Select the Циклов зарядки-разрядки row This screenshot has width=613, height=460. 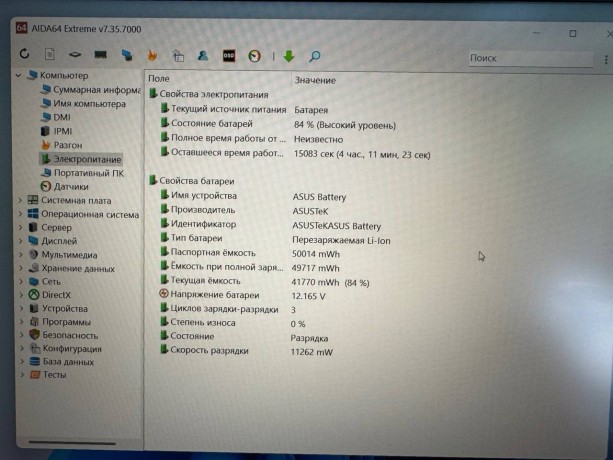228,309
